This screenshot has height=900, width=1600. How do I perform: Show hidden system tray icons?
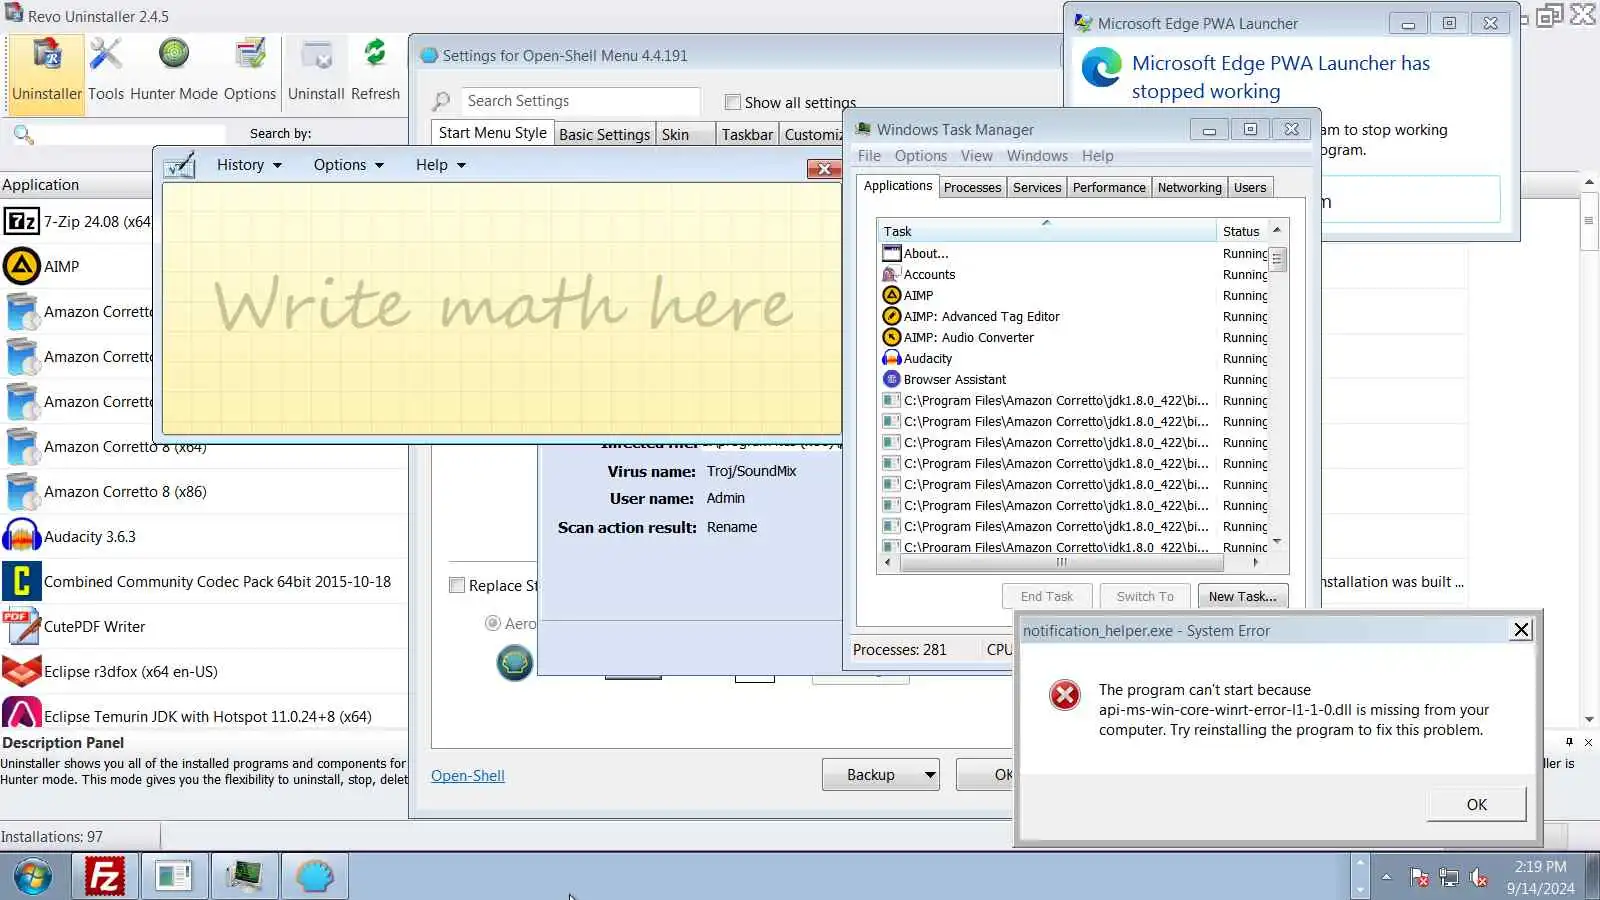pyautogui.click(x=1386, y=877)
